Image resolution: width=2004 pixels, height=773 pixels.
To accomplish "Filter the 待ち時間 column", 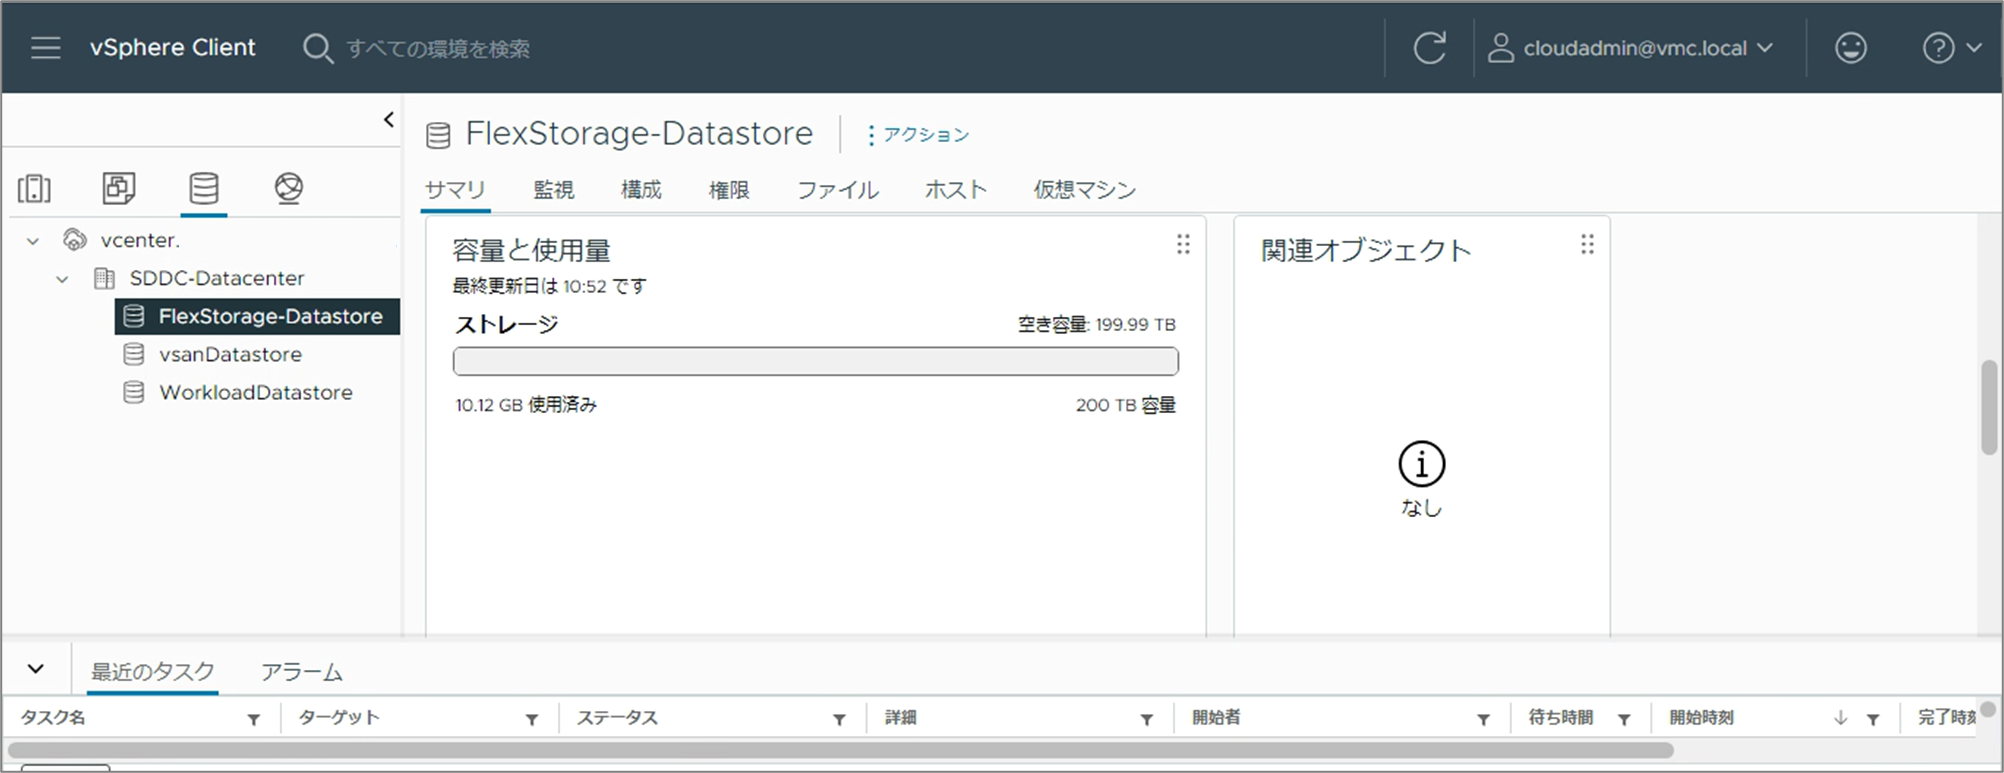I will pyautogui.click(x=1624, y=719).
